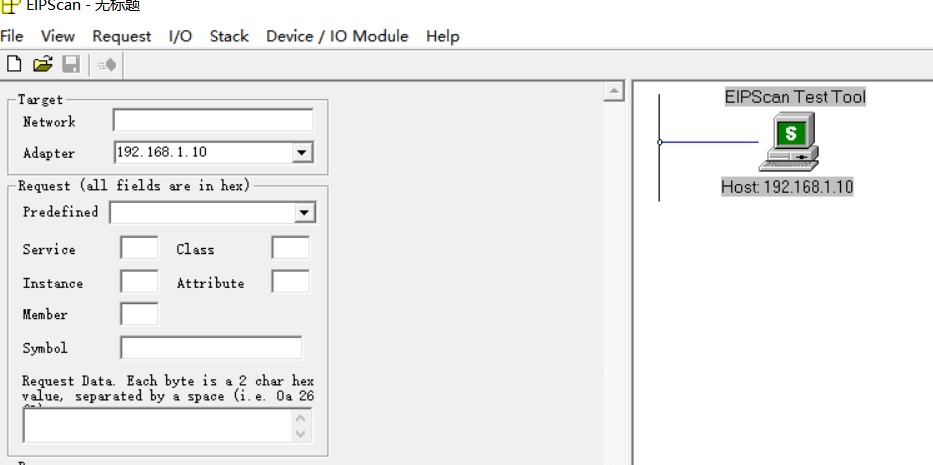Screen dimensions: 933x465
Task: Click the Member hex input field
Action: click(139, 314)
